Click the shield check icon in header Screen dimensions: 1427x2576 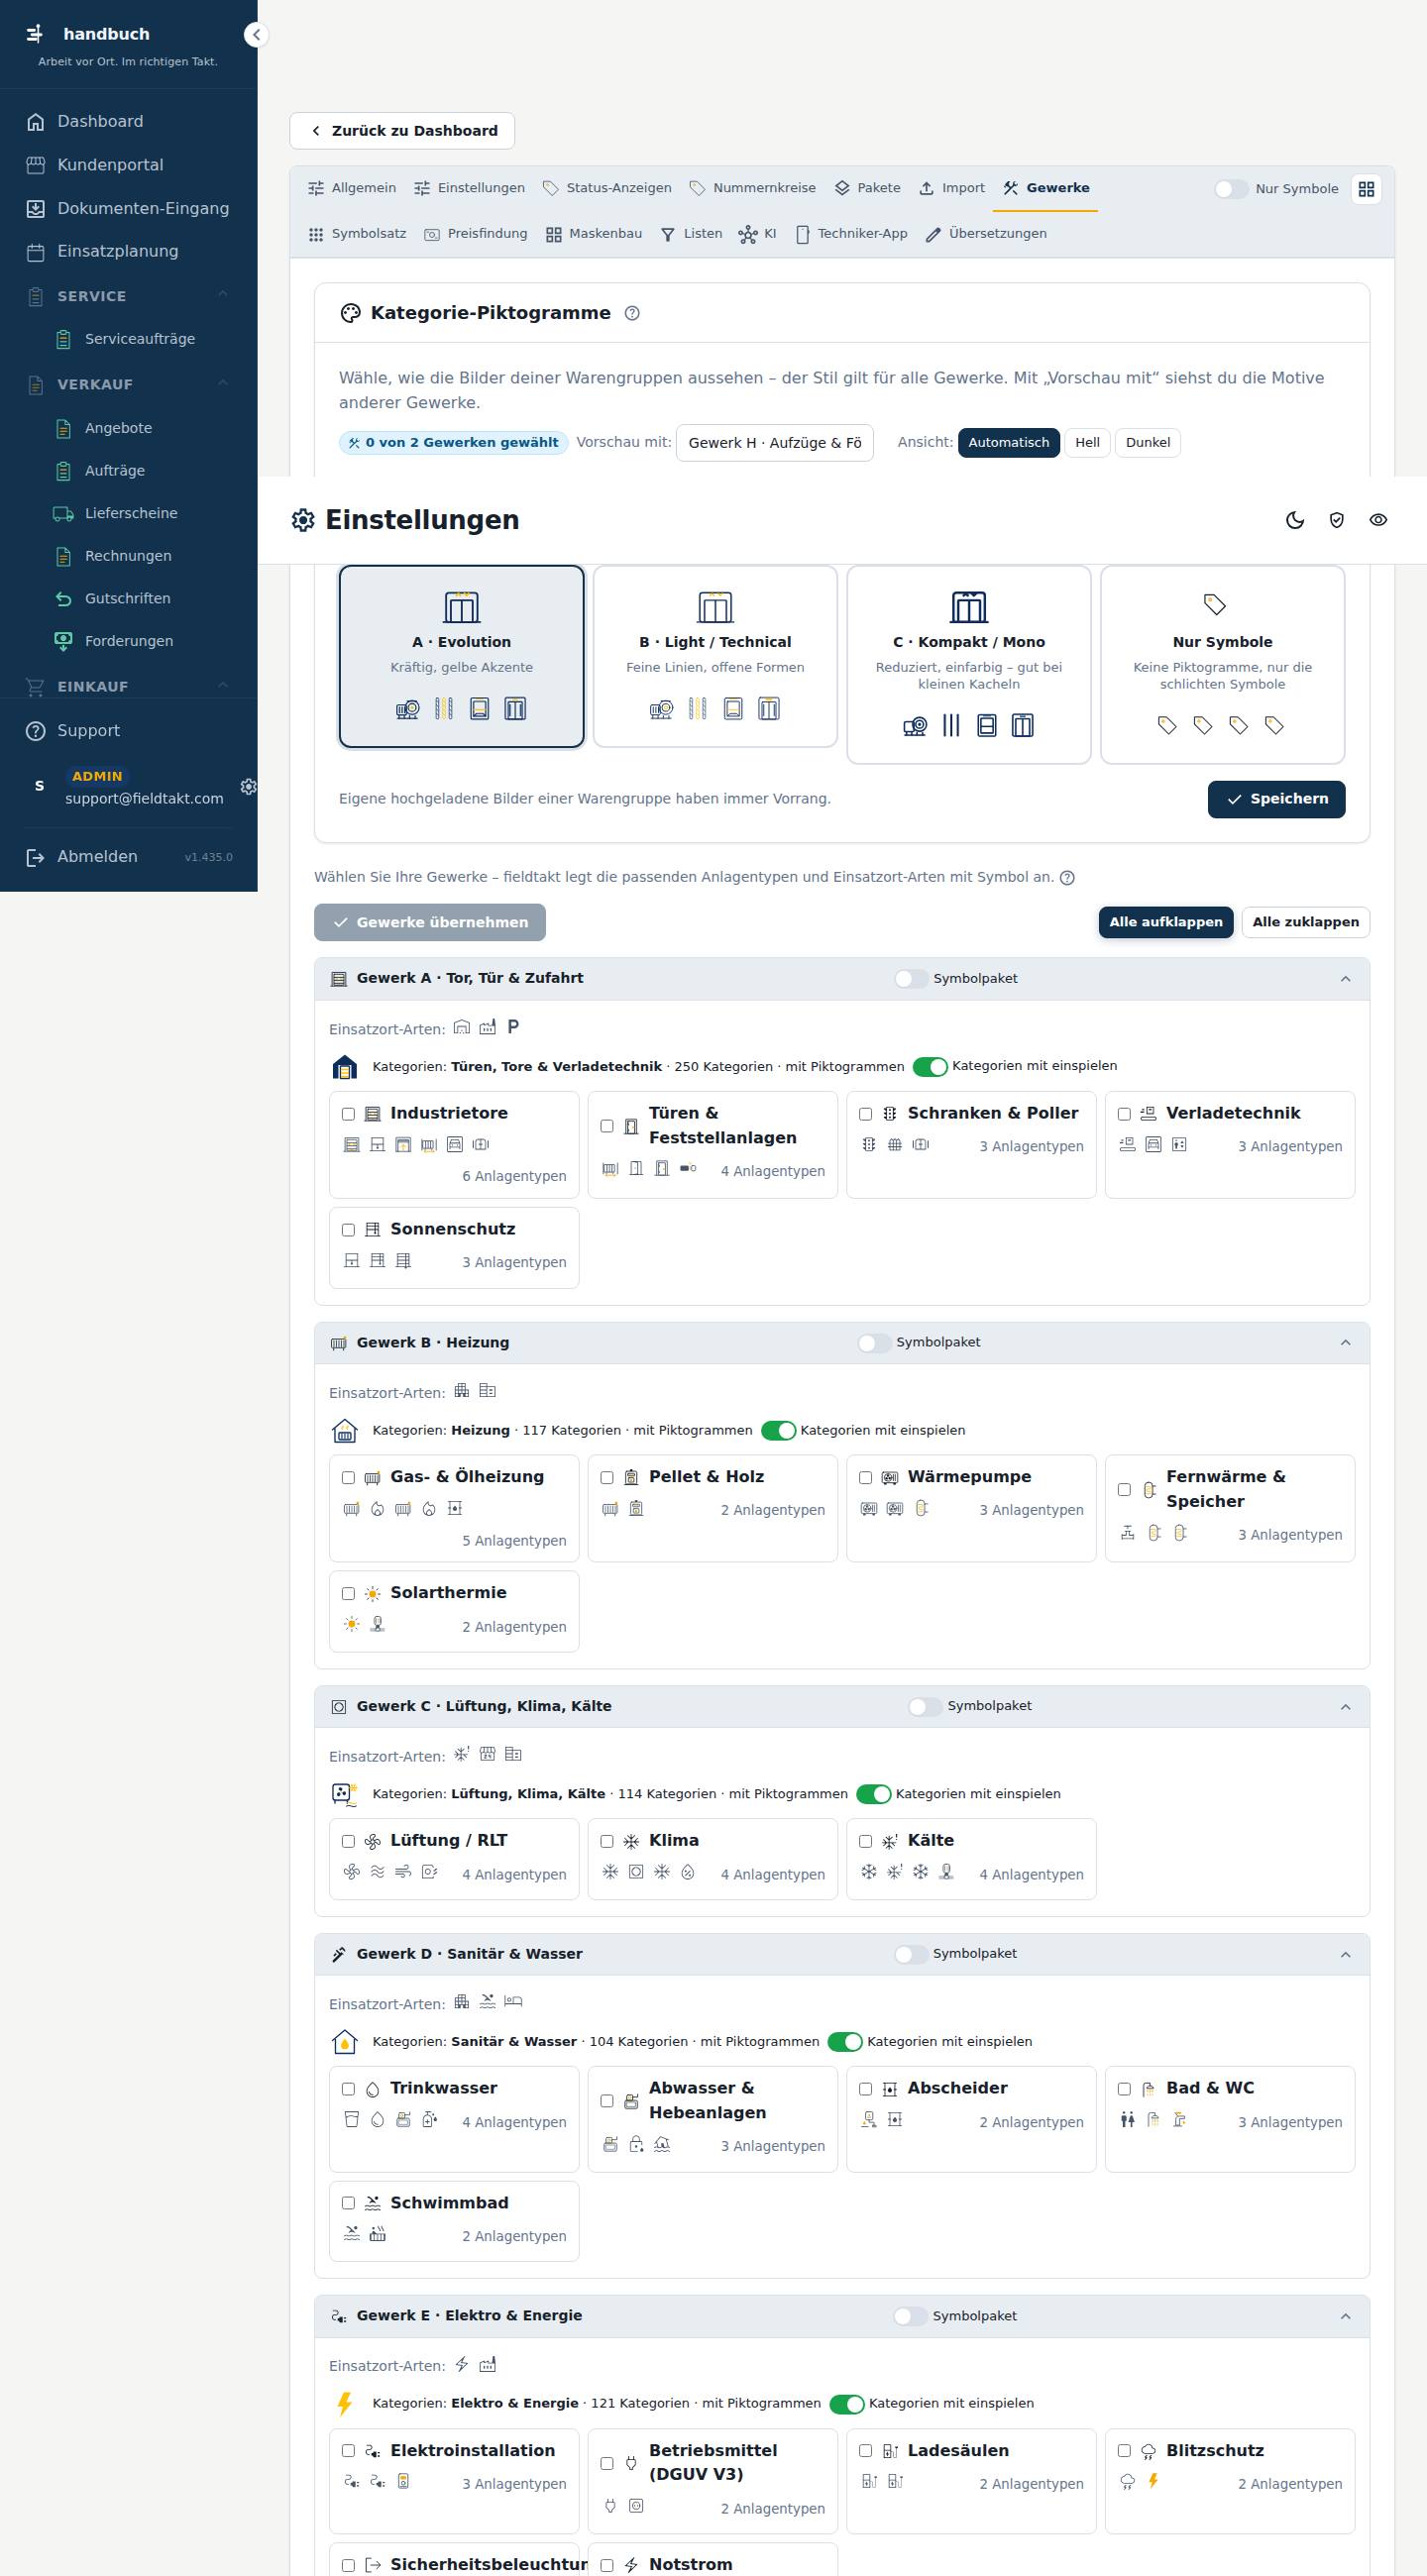[x=1336, y=520]
